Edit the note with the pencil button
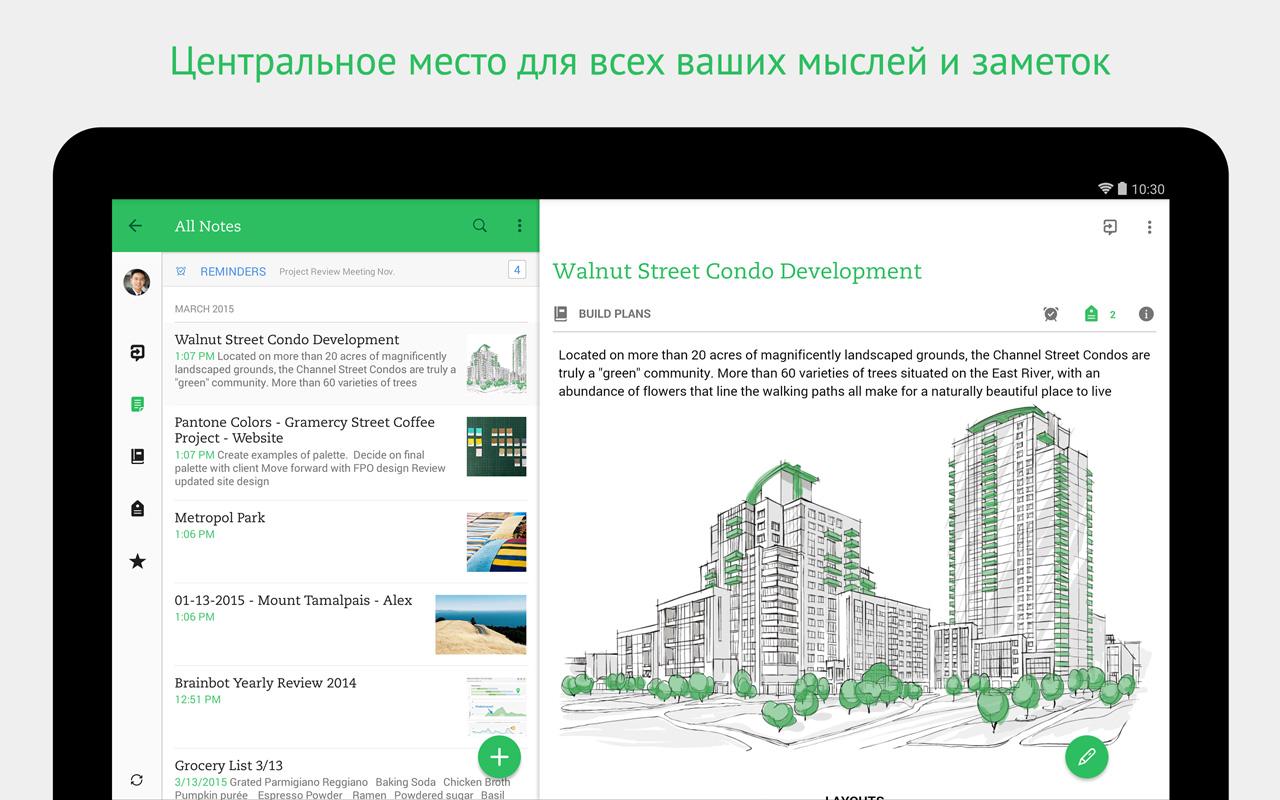Image resolution: width=1280 pixels, height=800 pixels. coord(1086,757)
